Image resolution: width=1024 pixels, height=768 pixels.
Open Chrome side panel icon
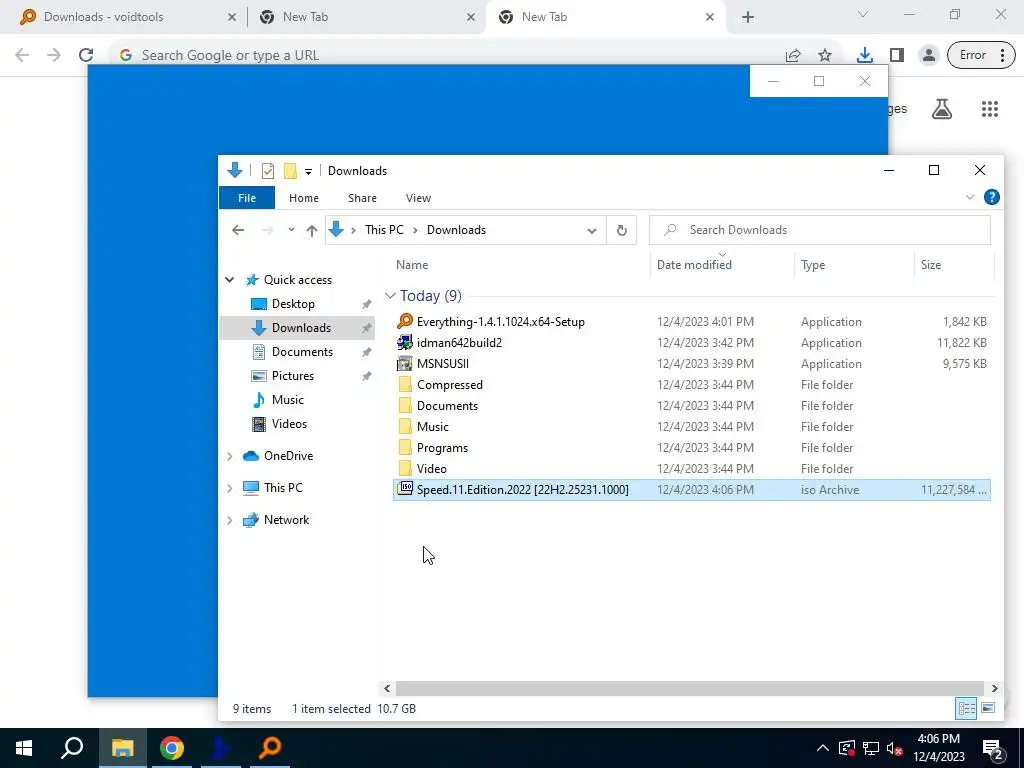coord(897,55)
